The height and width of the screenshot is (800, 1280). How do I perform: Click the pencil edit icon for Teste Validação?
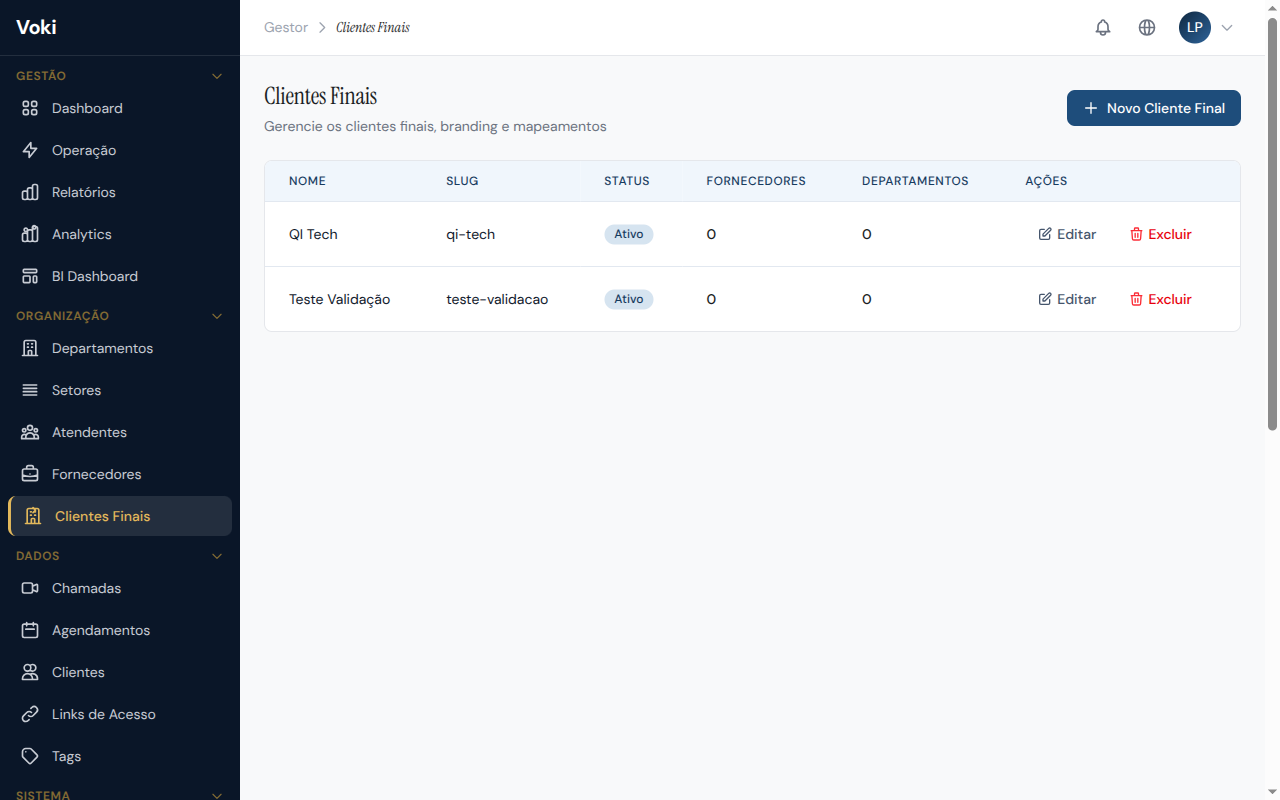tap(1045, 299)
